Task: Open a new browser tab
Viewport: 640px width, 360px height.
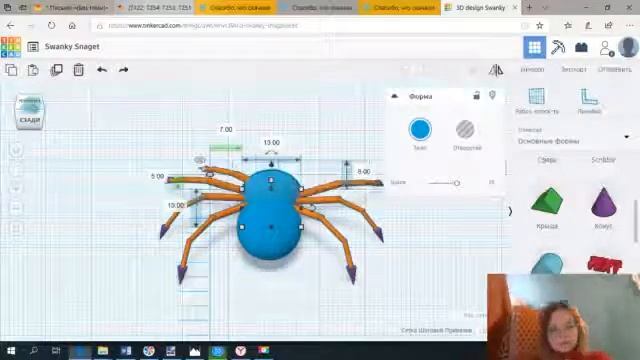Action: [x=529, y=8]
